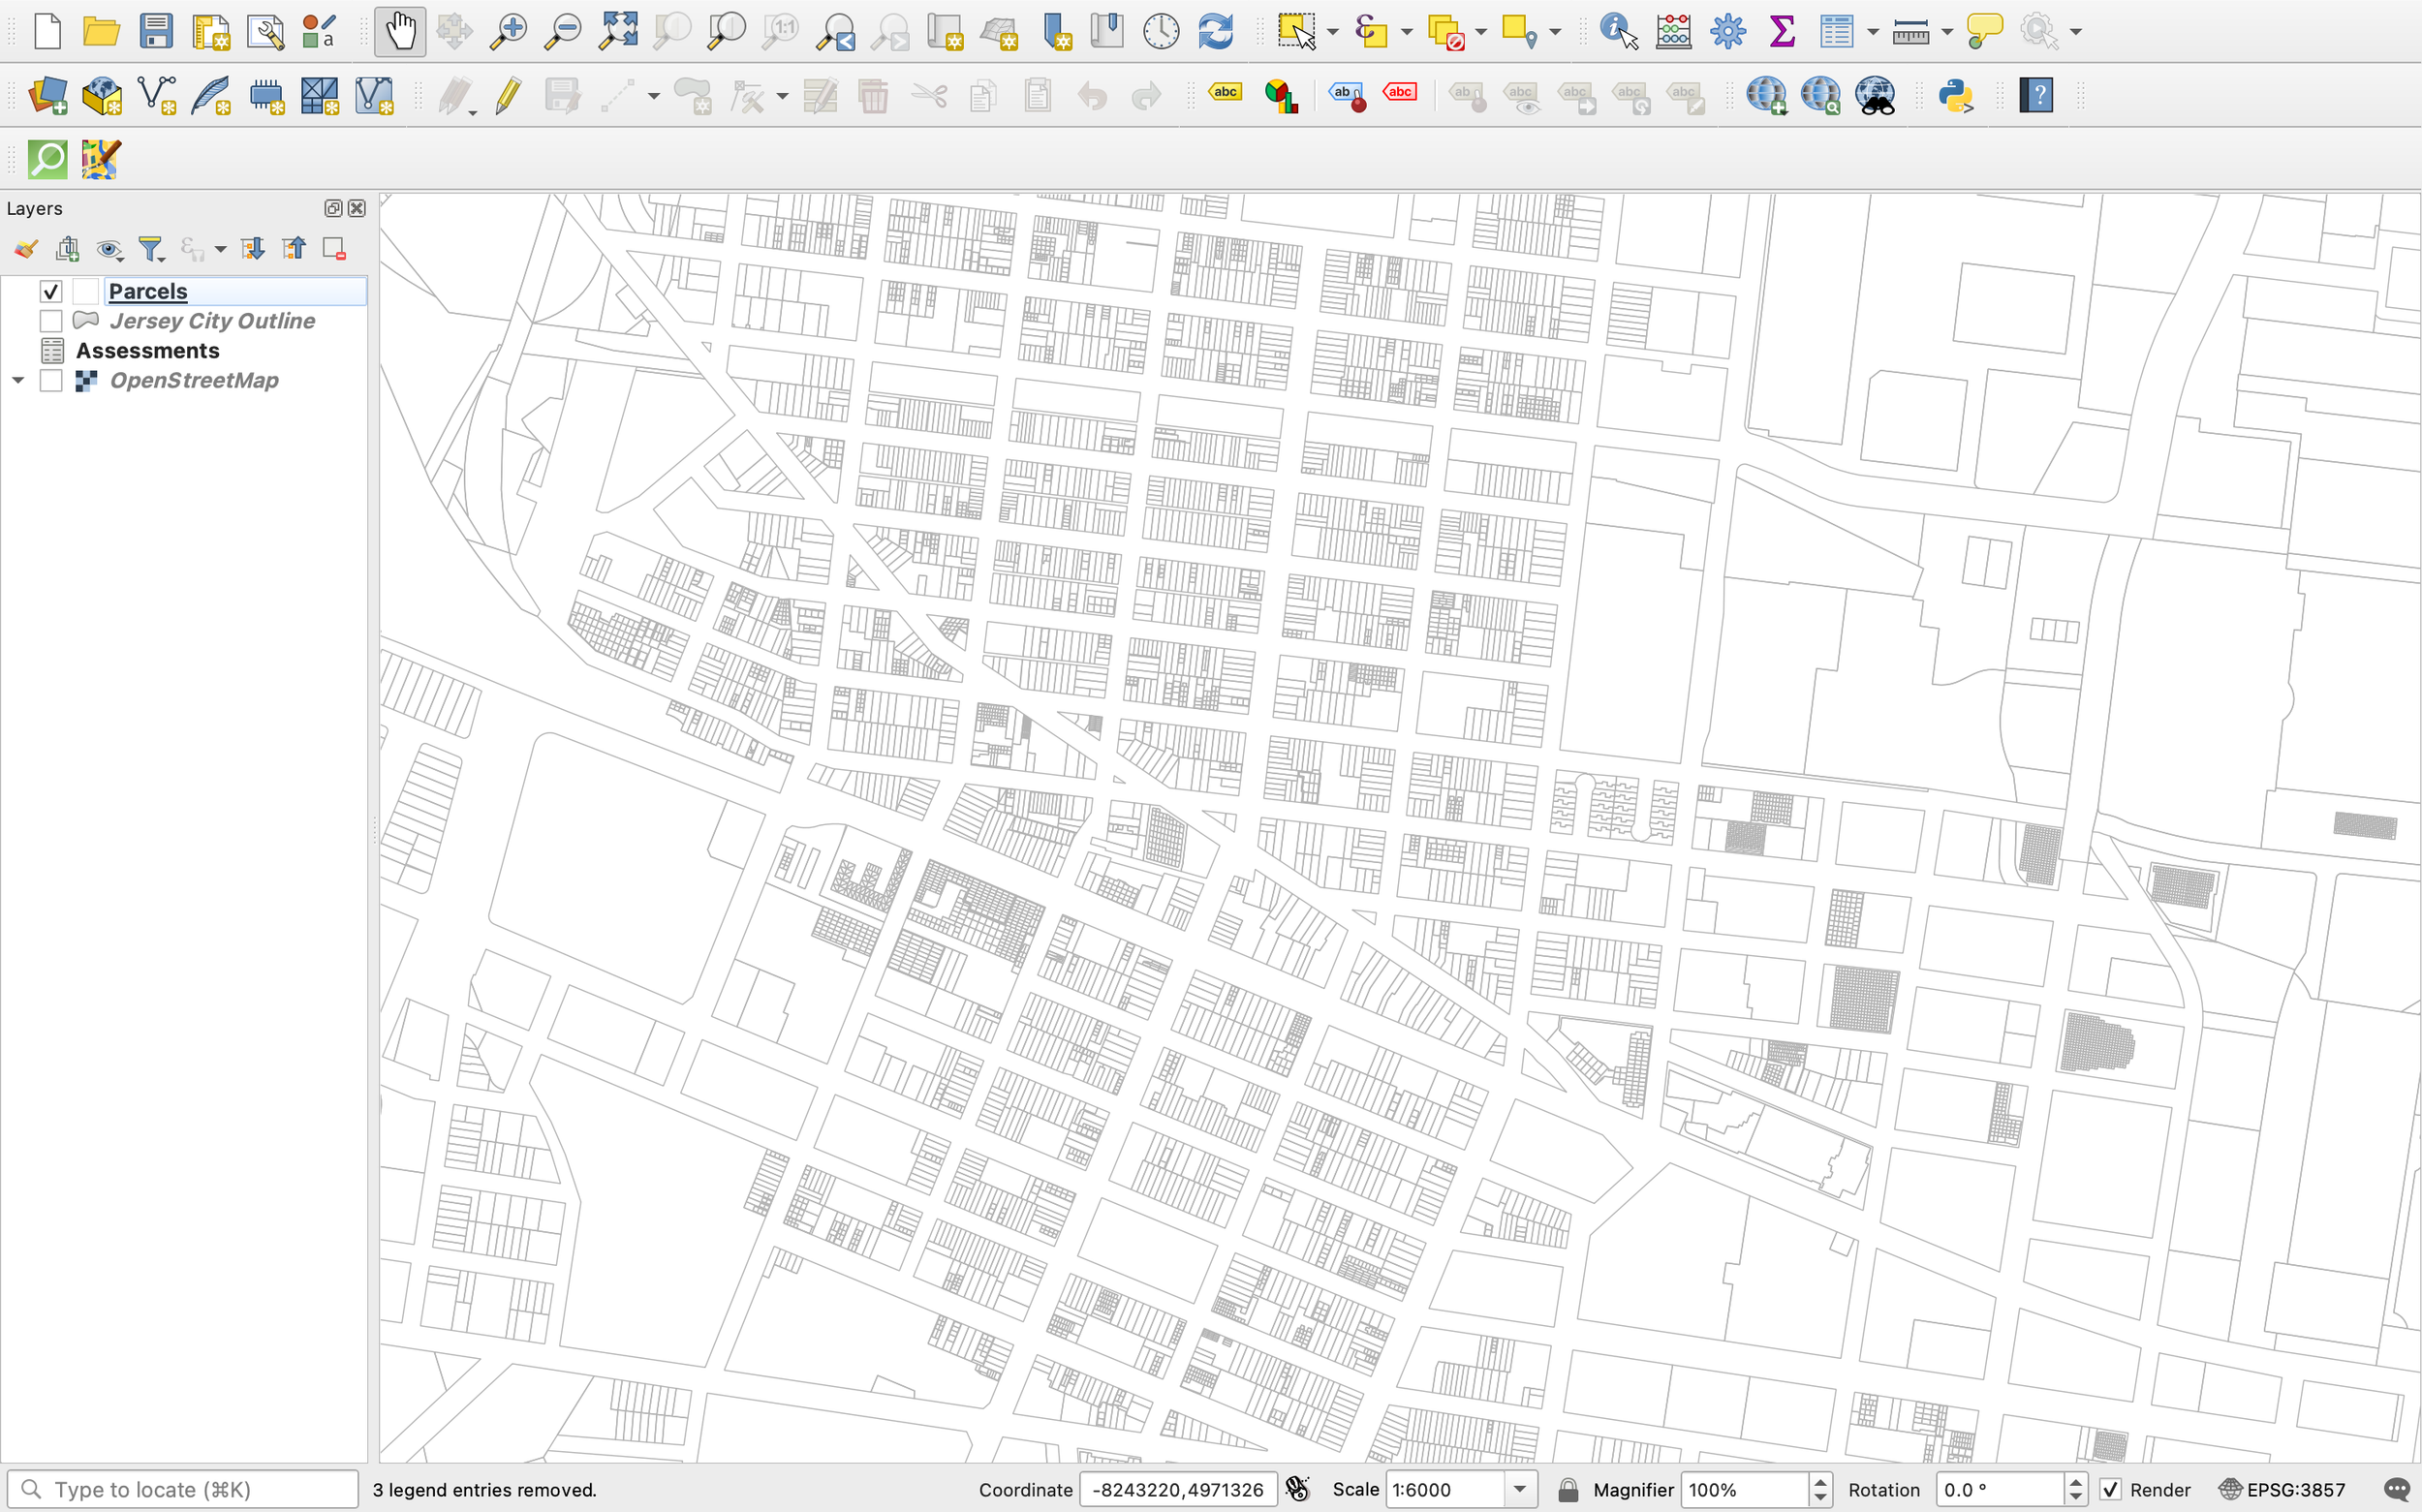The image size is (2422, 1512).
Task: Select the Assessments table layer
Action: tap(147, 351)
